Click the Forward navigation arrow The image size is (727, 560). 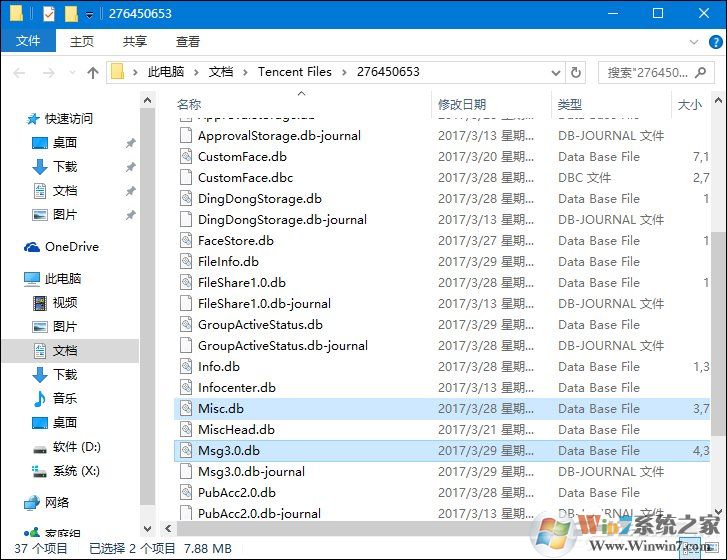48,73
